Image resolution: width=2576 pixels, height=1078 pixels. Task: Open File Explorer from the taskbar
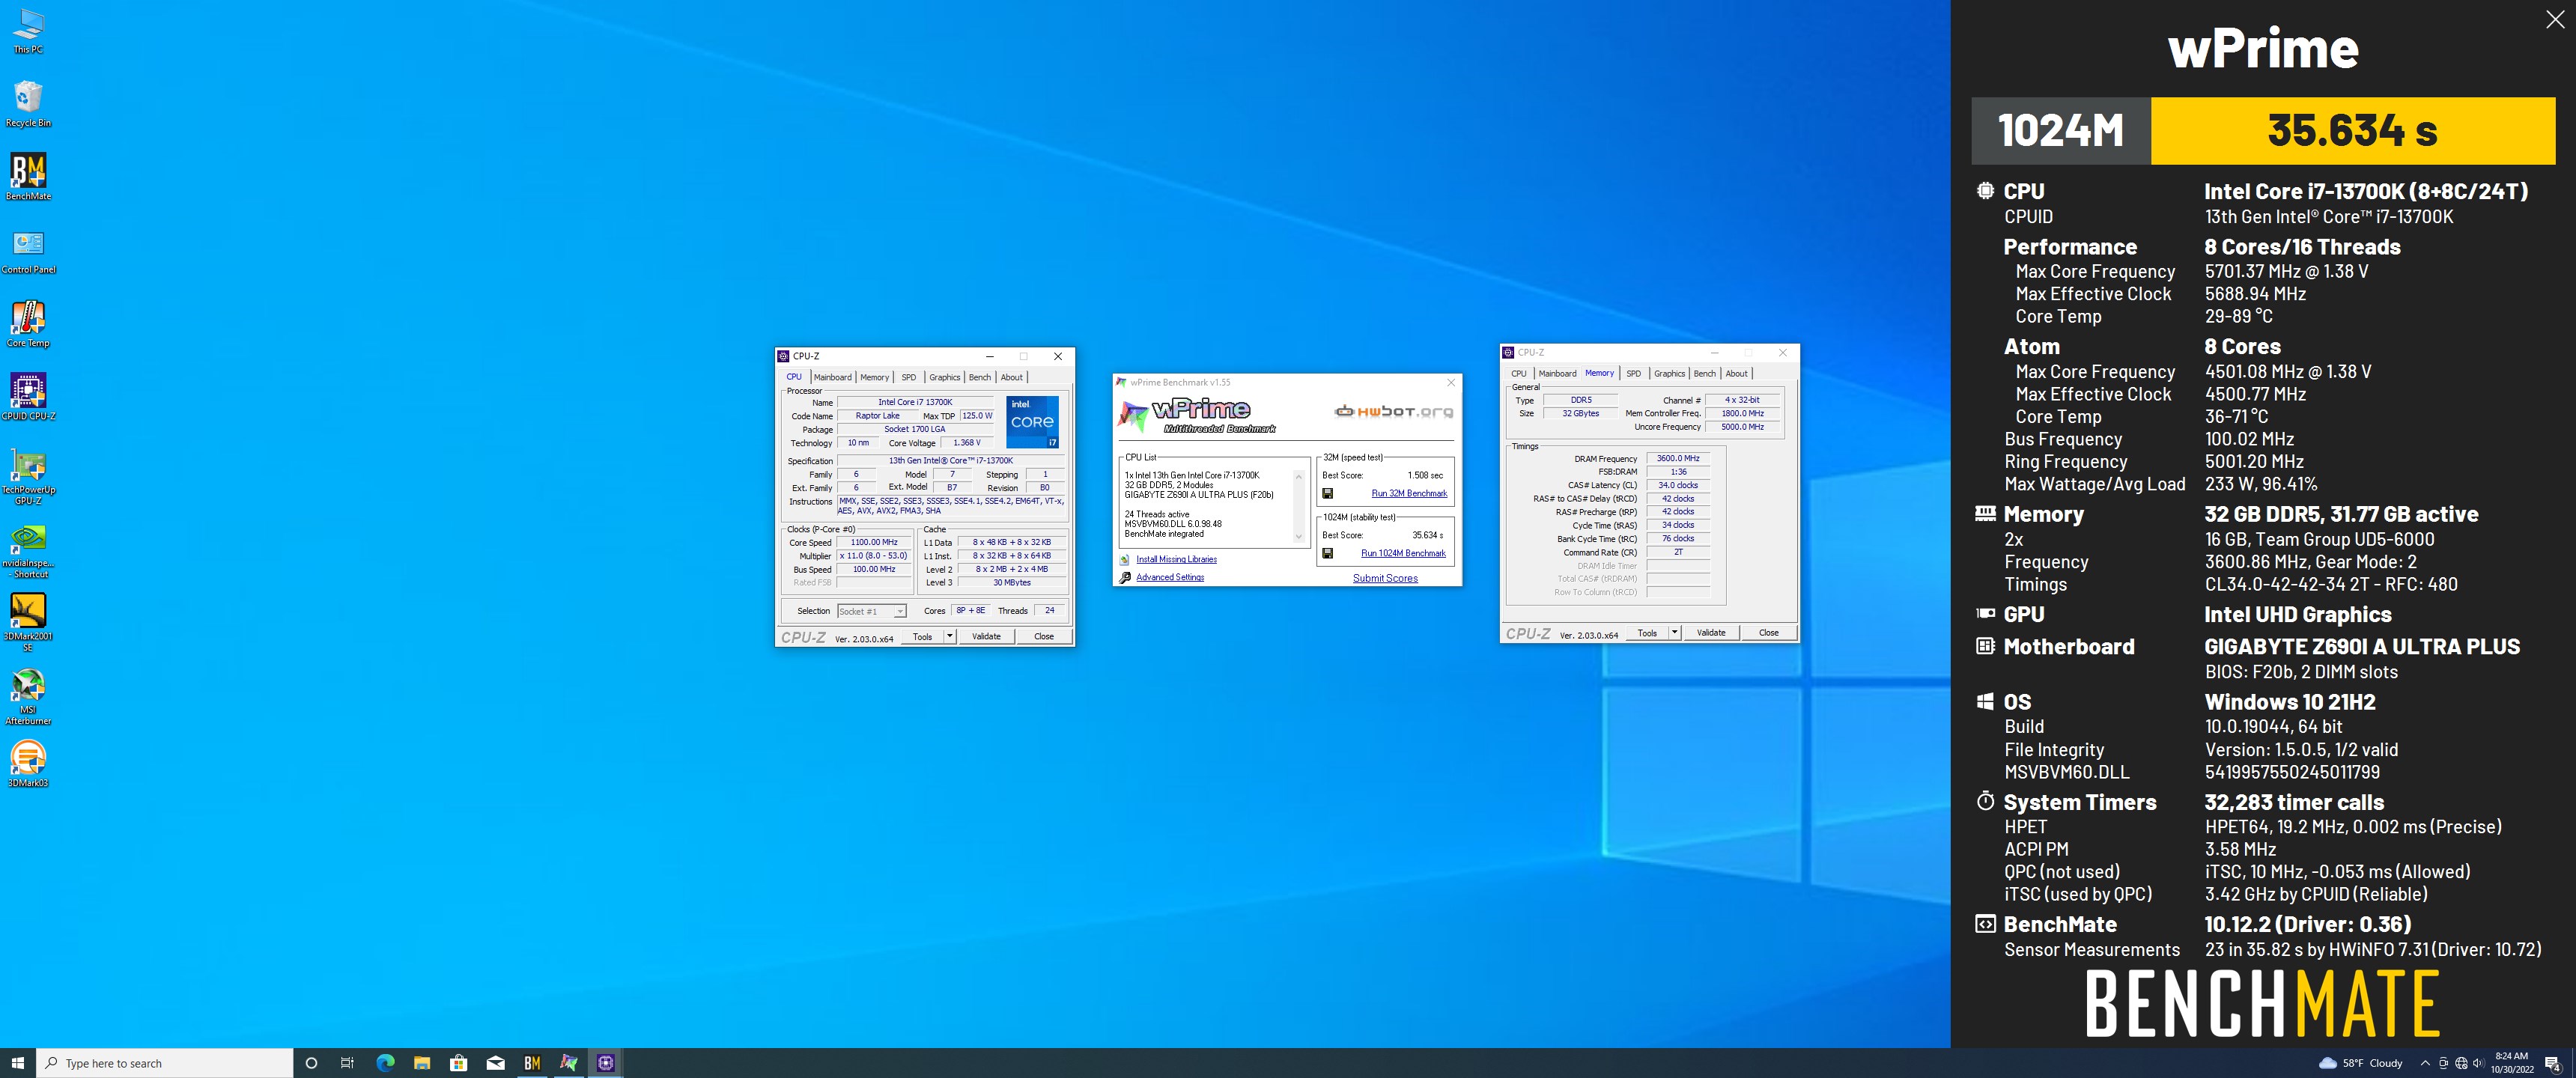422,1063
